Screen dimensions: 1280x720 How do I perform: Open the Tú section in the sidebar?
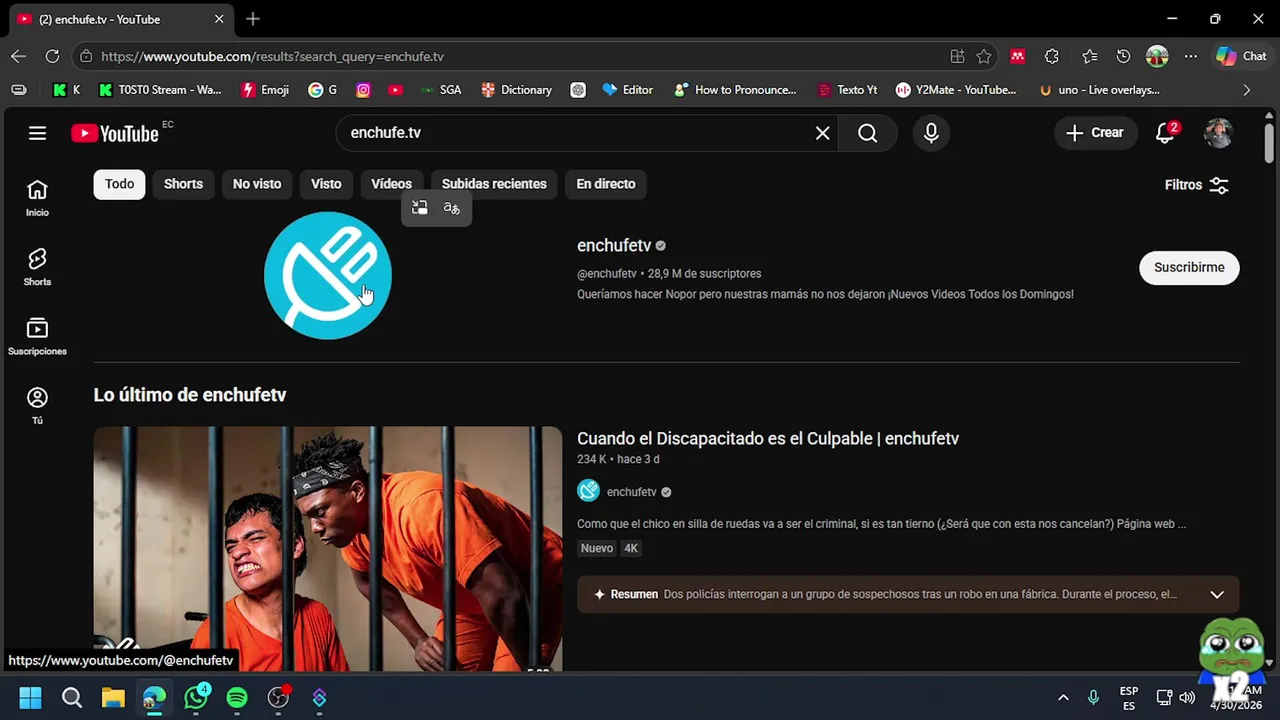[37, 406]
